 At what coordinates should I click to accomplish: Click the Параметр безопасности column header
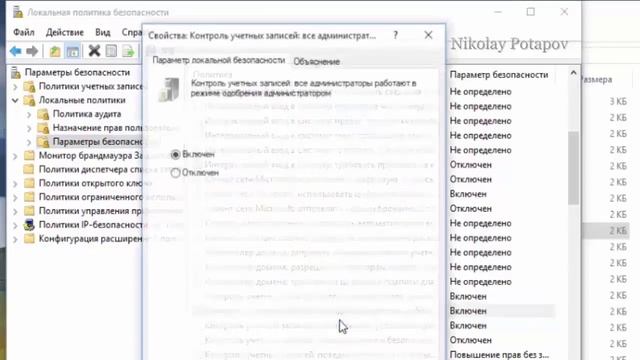coord(499,75)
